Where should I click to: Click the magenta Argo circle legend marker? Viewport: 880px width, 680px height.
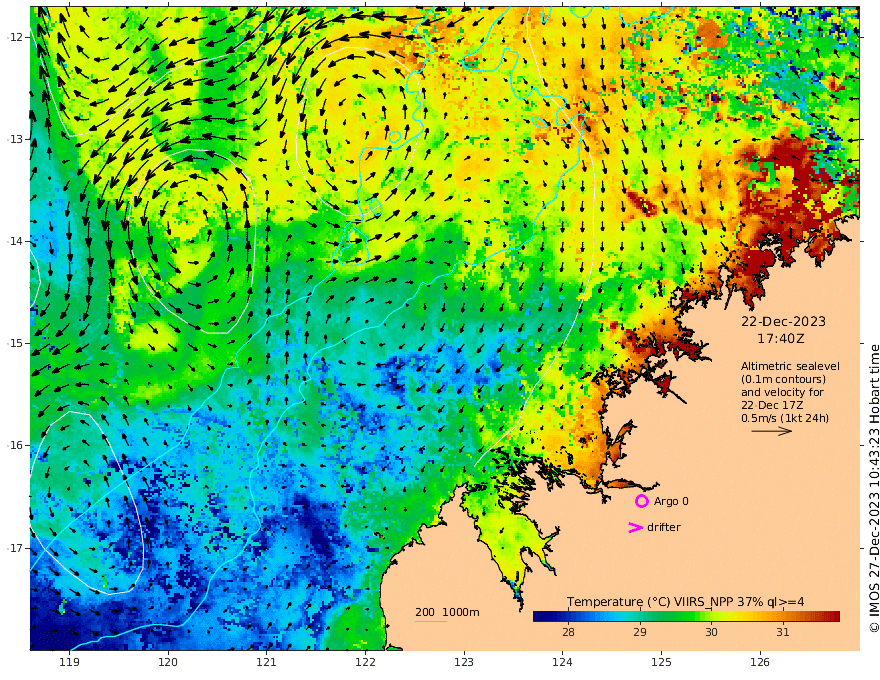(x=641, y=501)
